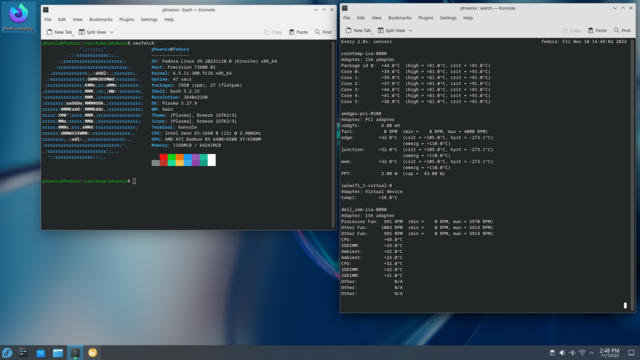Click the watch Konsole window title bar icon
Viewport: 640px width, 360px height.
(345, 8)
